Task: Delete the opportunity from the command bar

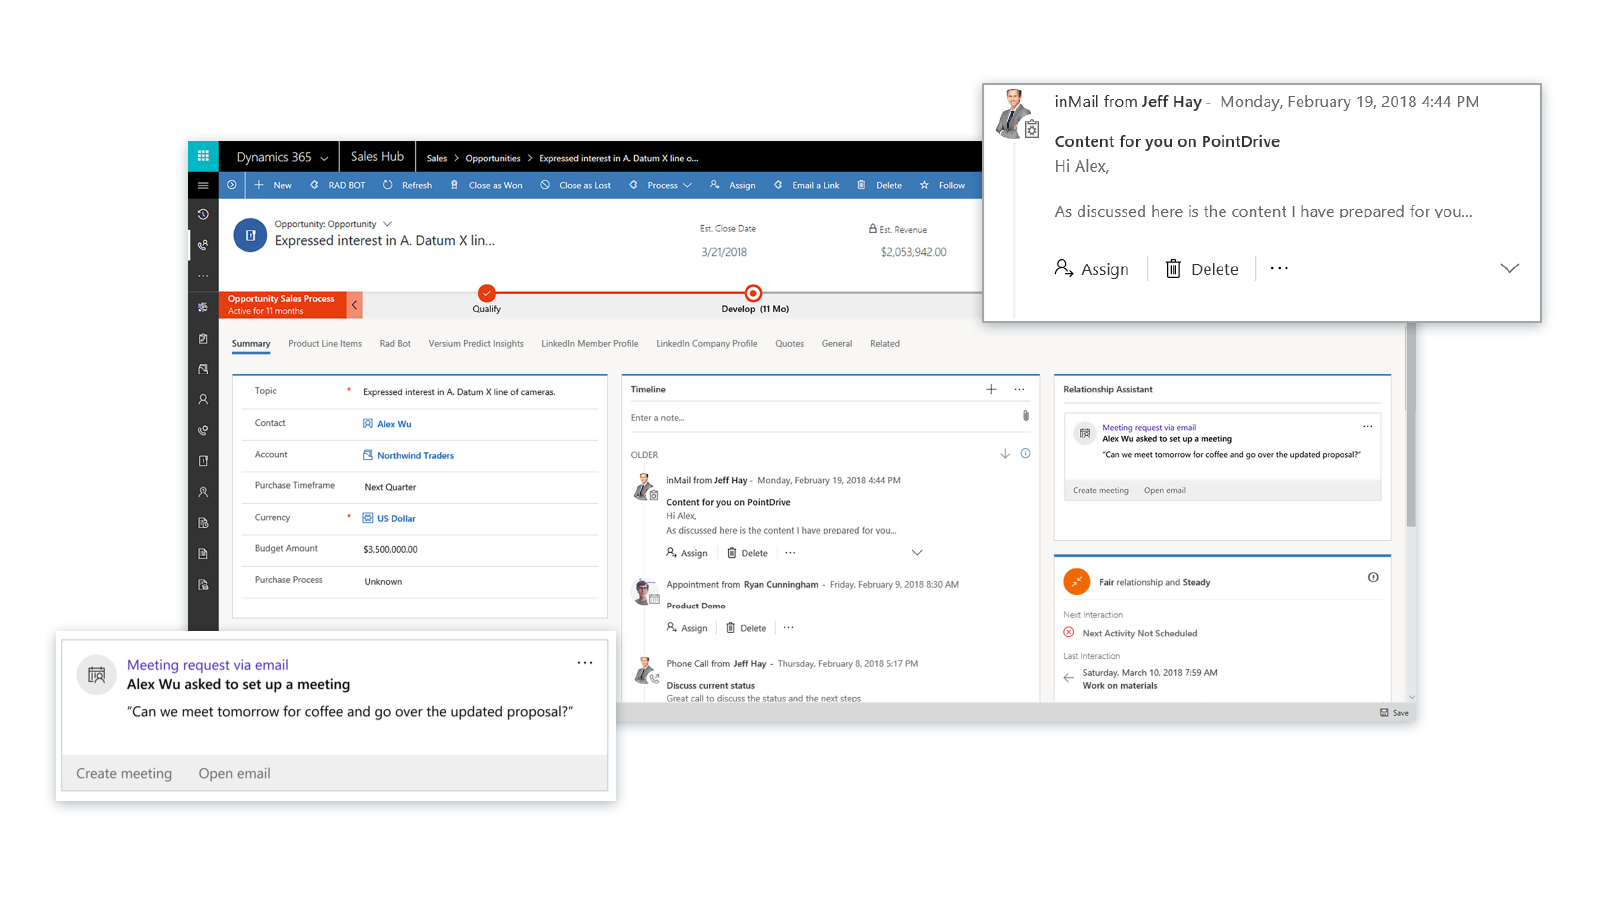Action: [x=879, y=185]
